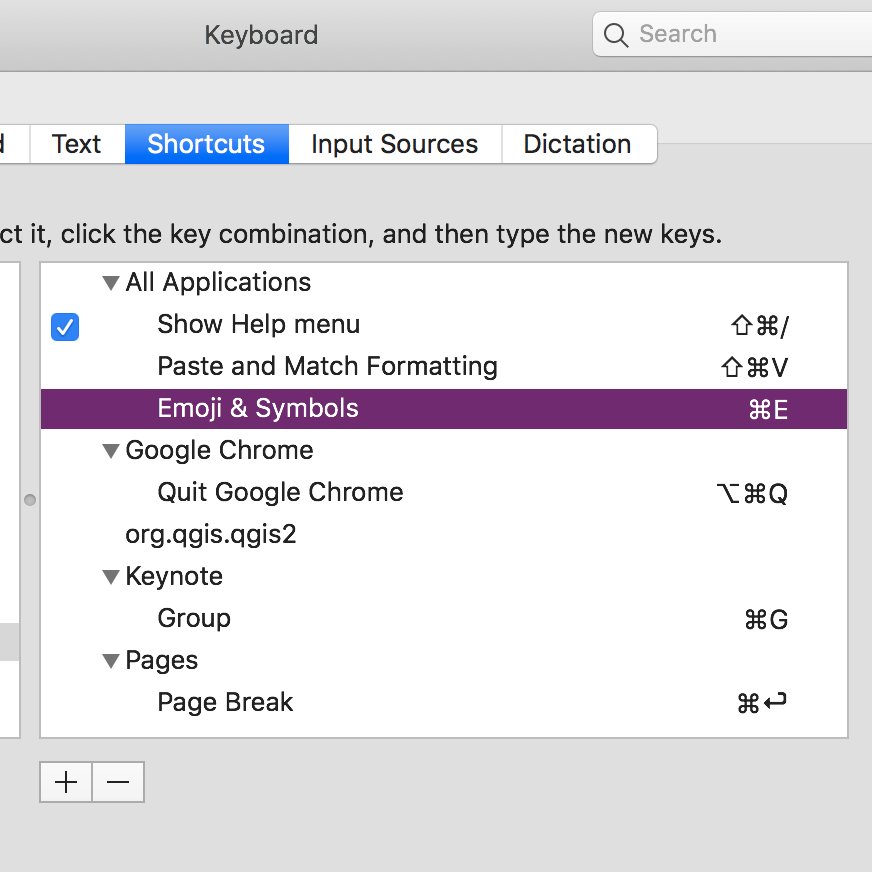
Task: Collapse the Google Chrome group
Action: [x=111, y=451]
